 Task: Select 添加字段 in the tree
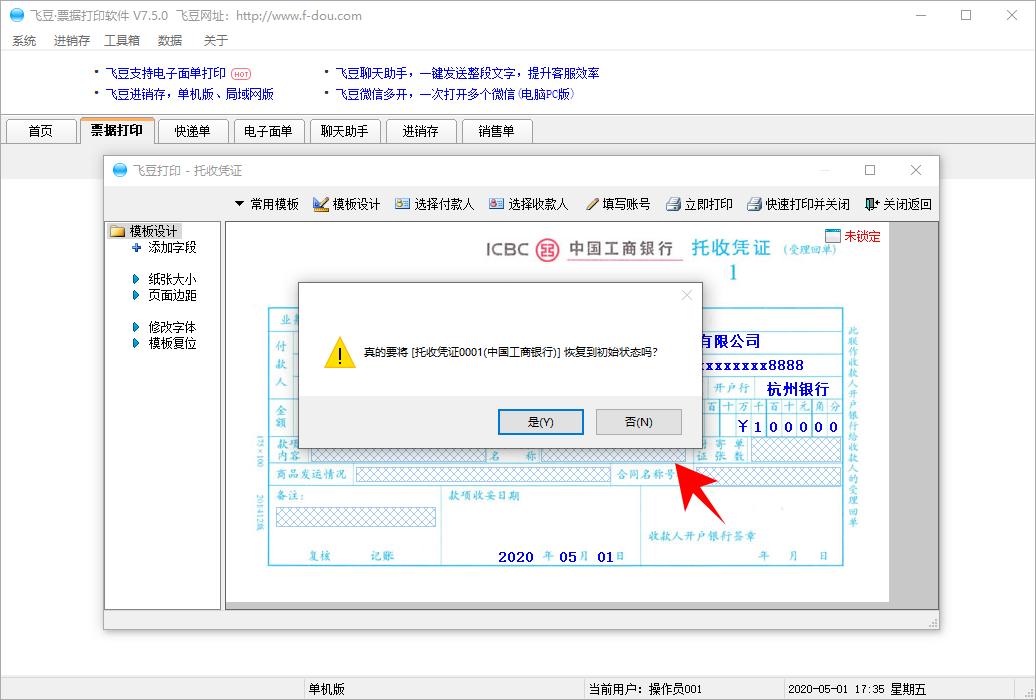tap(172, 247)
